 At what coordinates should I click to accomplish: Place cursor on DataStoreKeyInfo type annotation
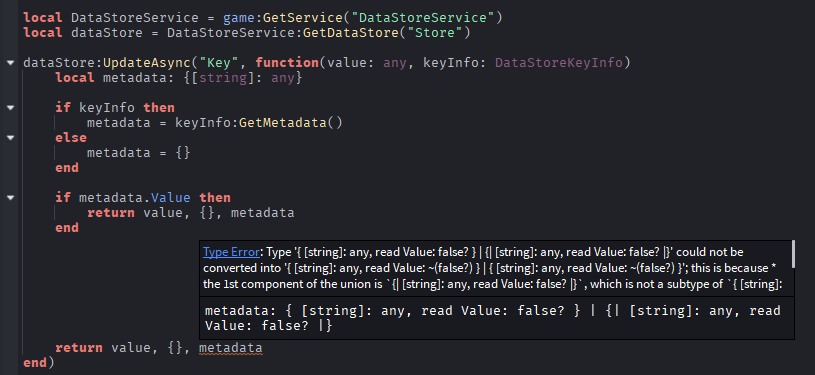tap(558, 63)
